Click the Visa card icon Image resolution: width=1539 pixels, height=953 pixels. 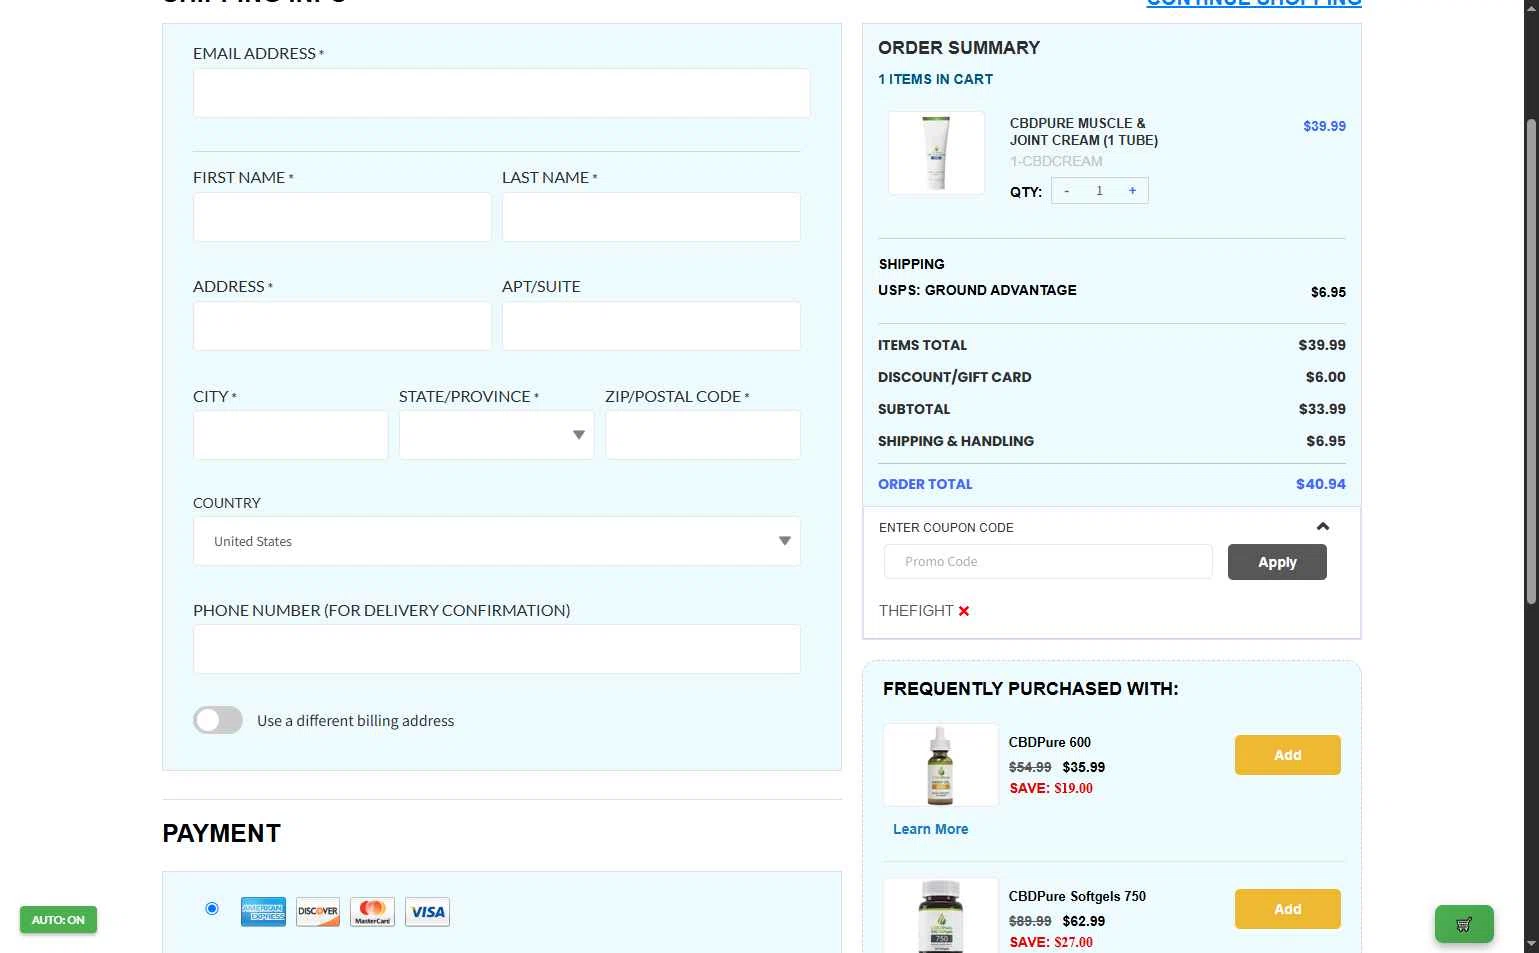tap(427, 912)
